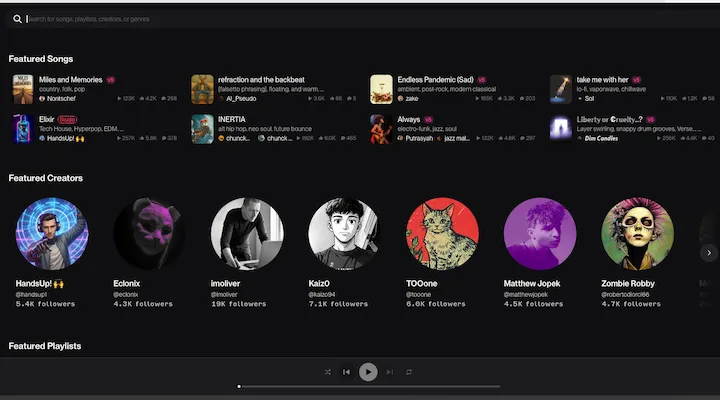Viewport: 720px width, 400px height.
Task: Open KaizO creator avatar
Action: [x=345, y=234]
